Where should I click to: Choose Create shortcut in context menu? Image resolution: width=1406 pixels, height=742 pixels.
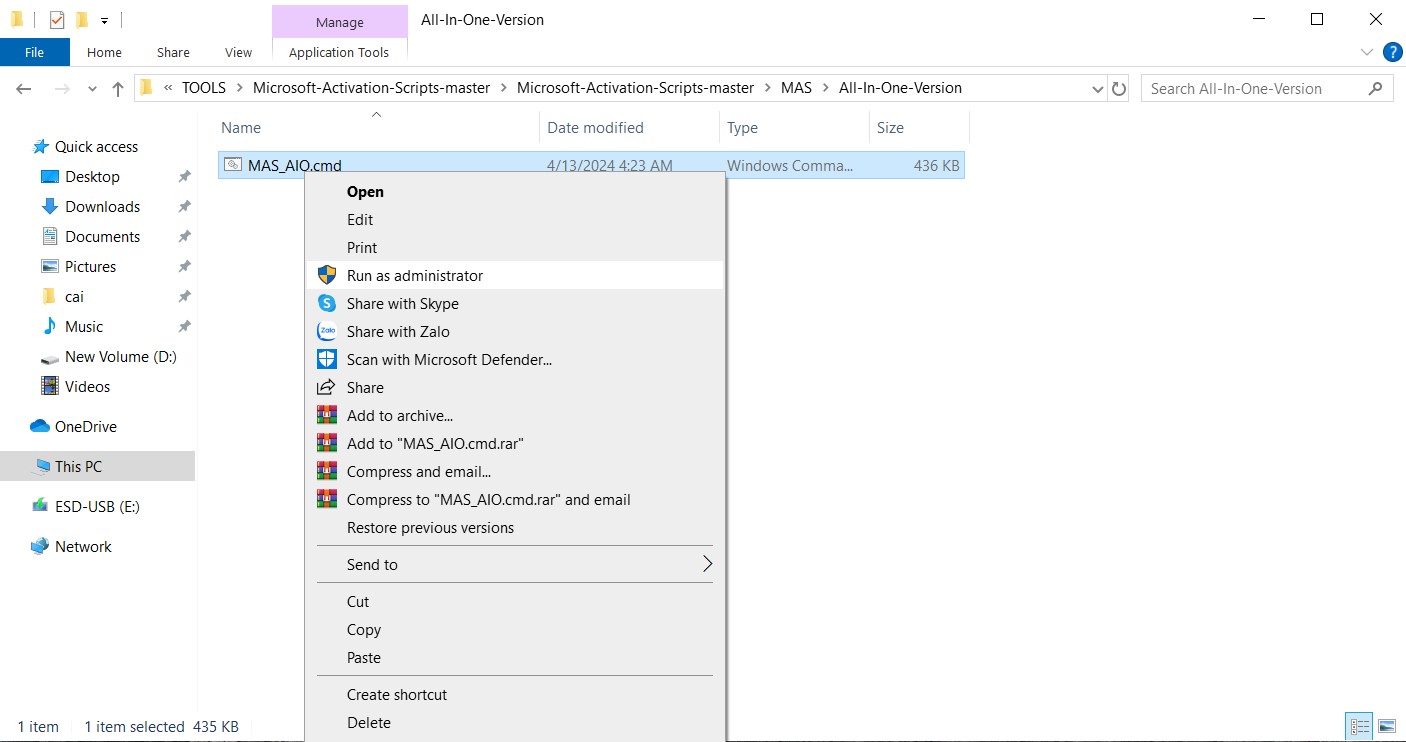point(514,695)
